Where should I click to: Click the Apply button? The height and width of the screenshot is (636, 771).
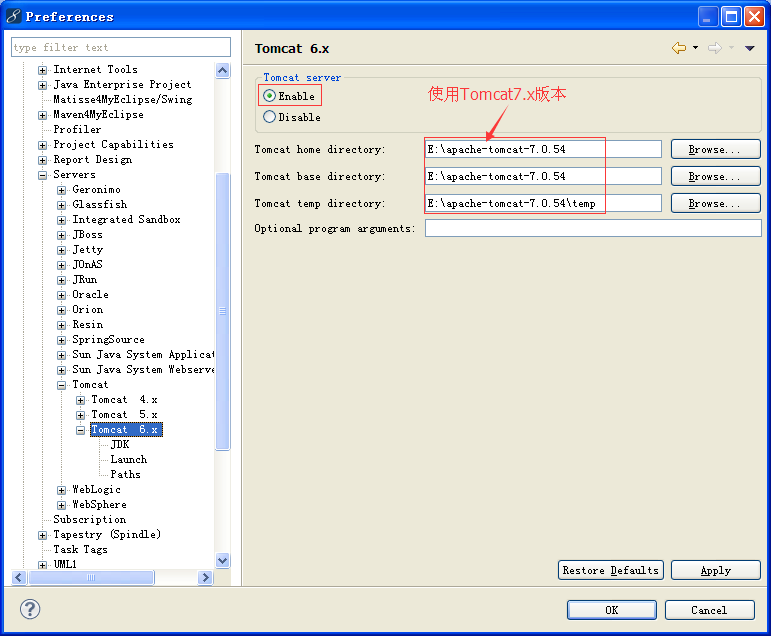tap(715, 570)
